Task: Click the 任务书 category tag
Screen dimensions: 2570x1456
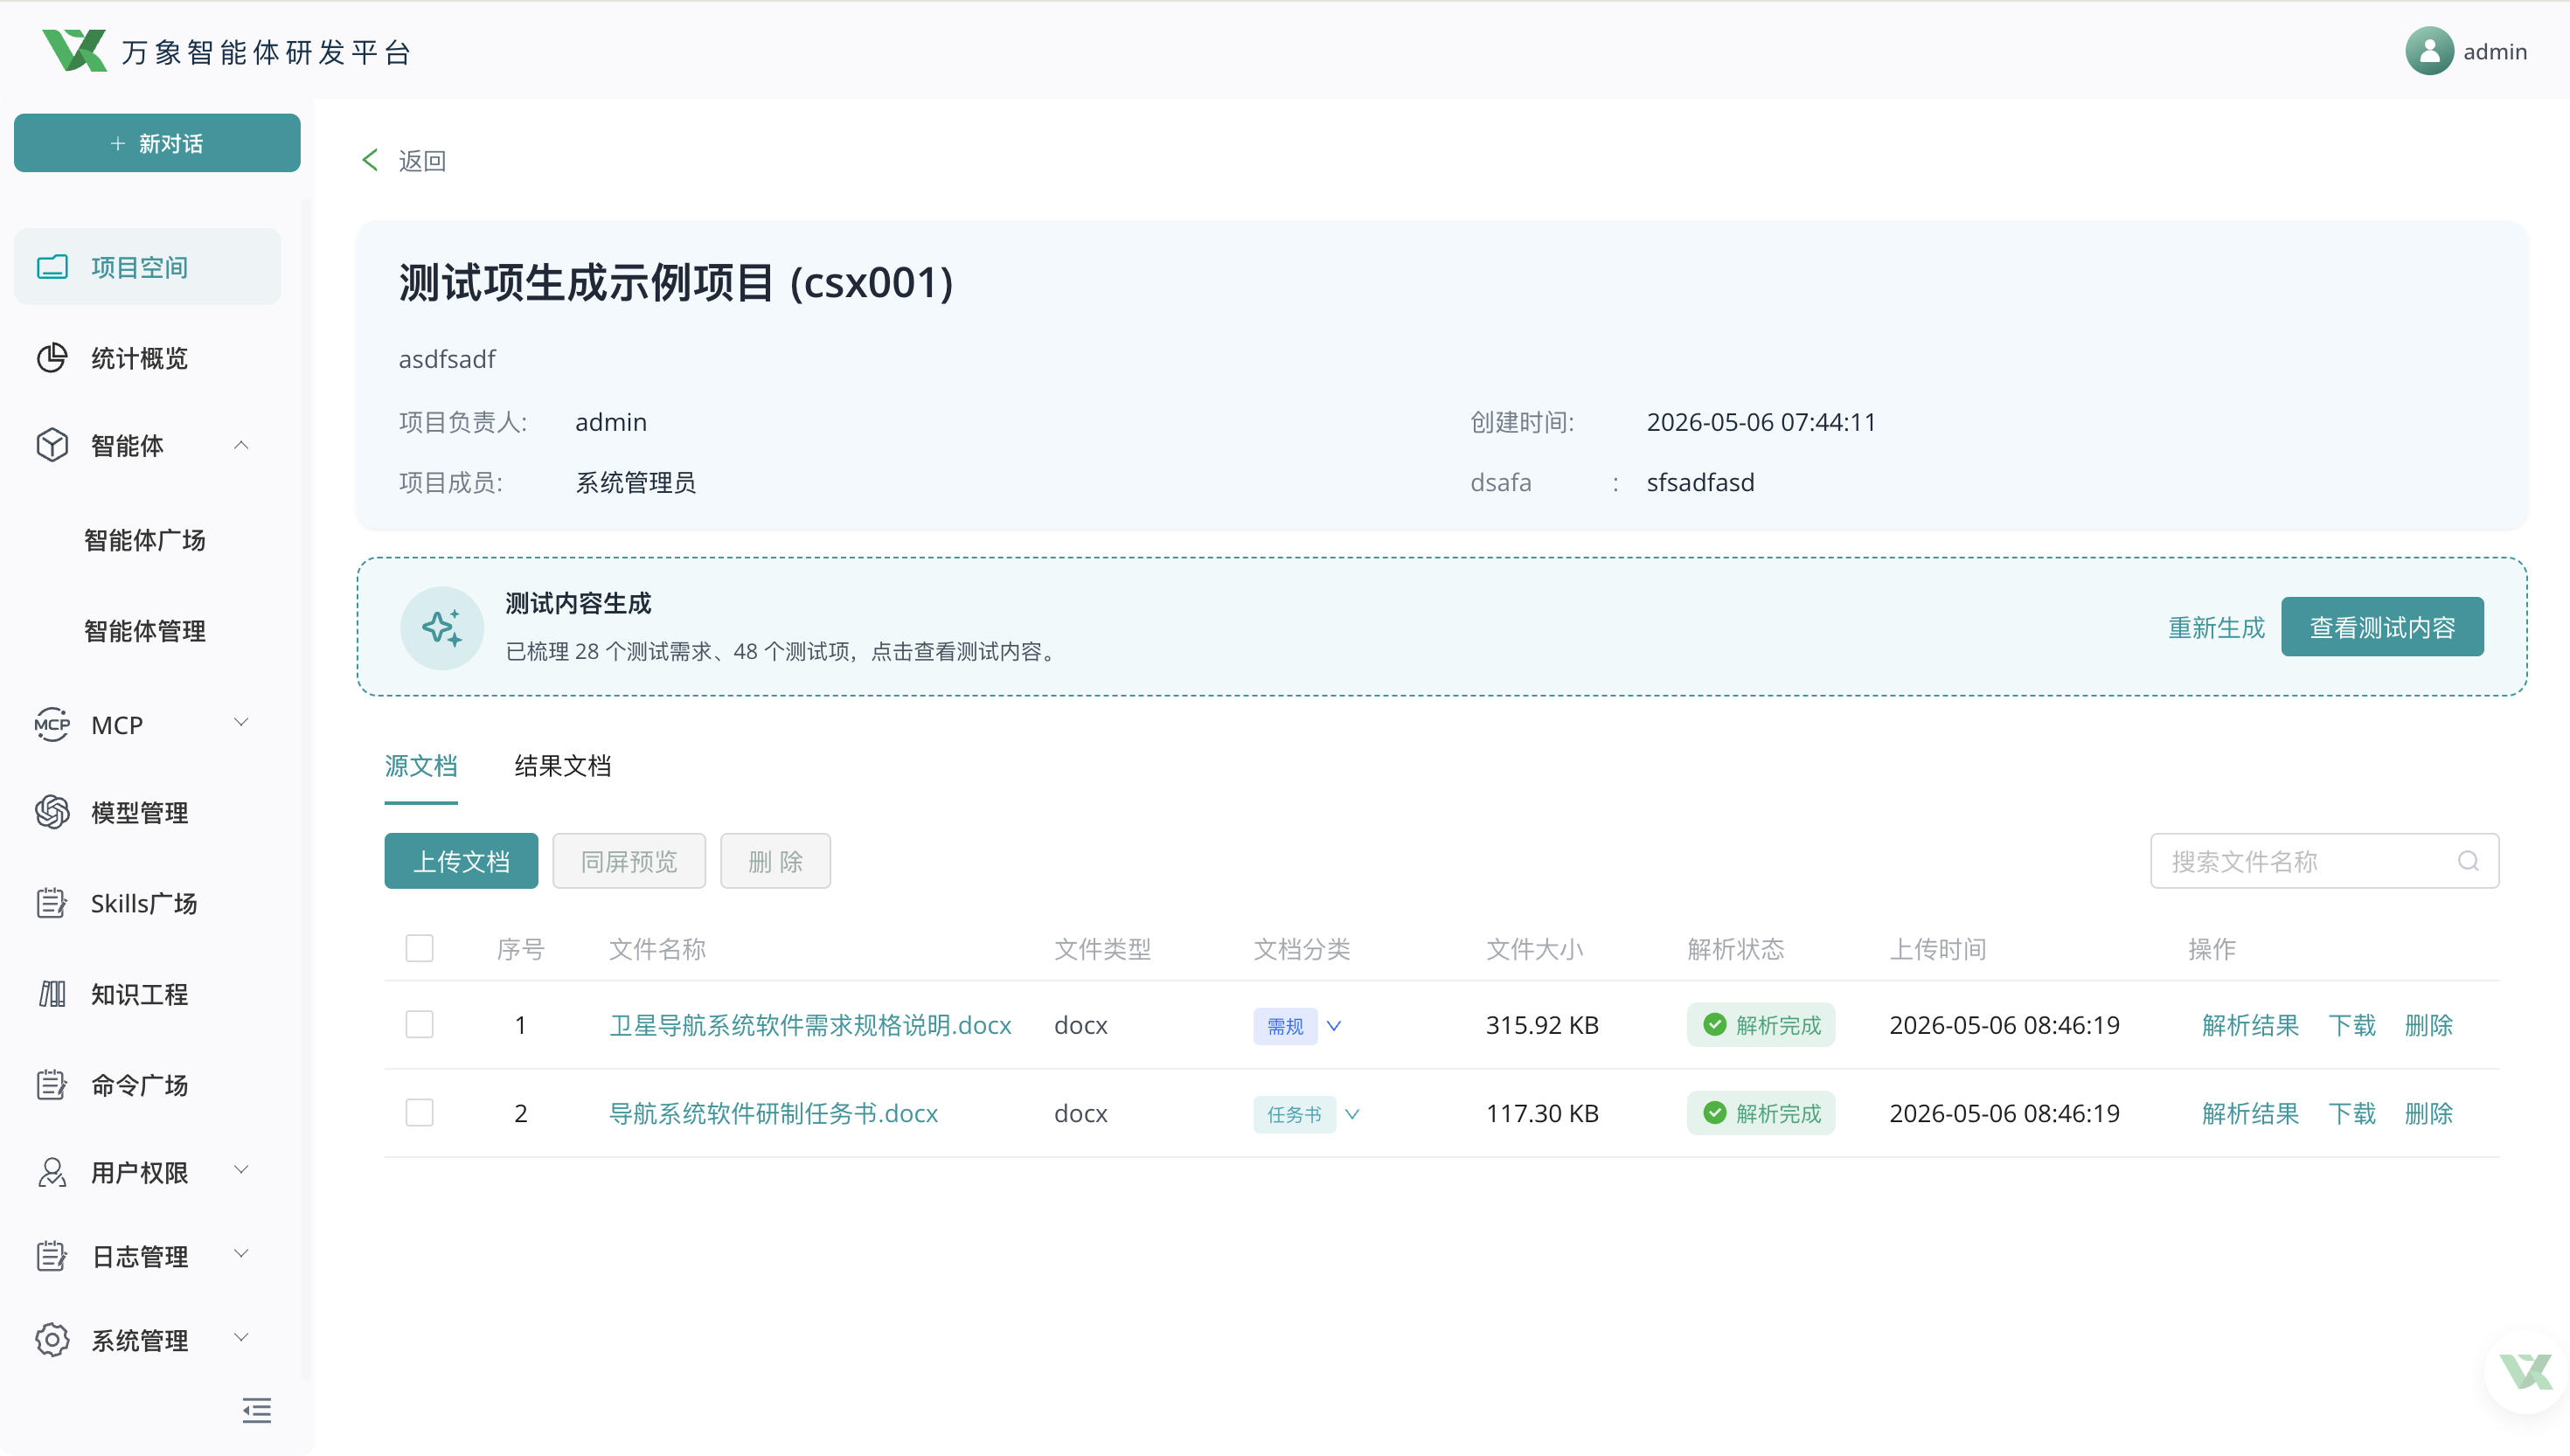Action: (x=1294, y=1114)
